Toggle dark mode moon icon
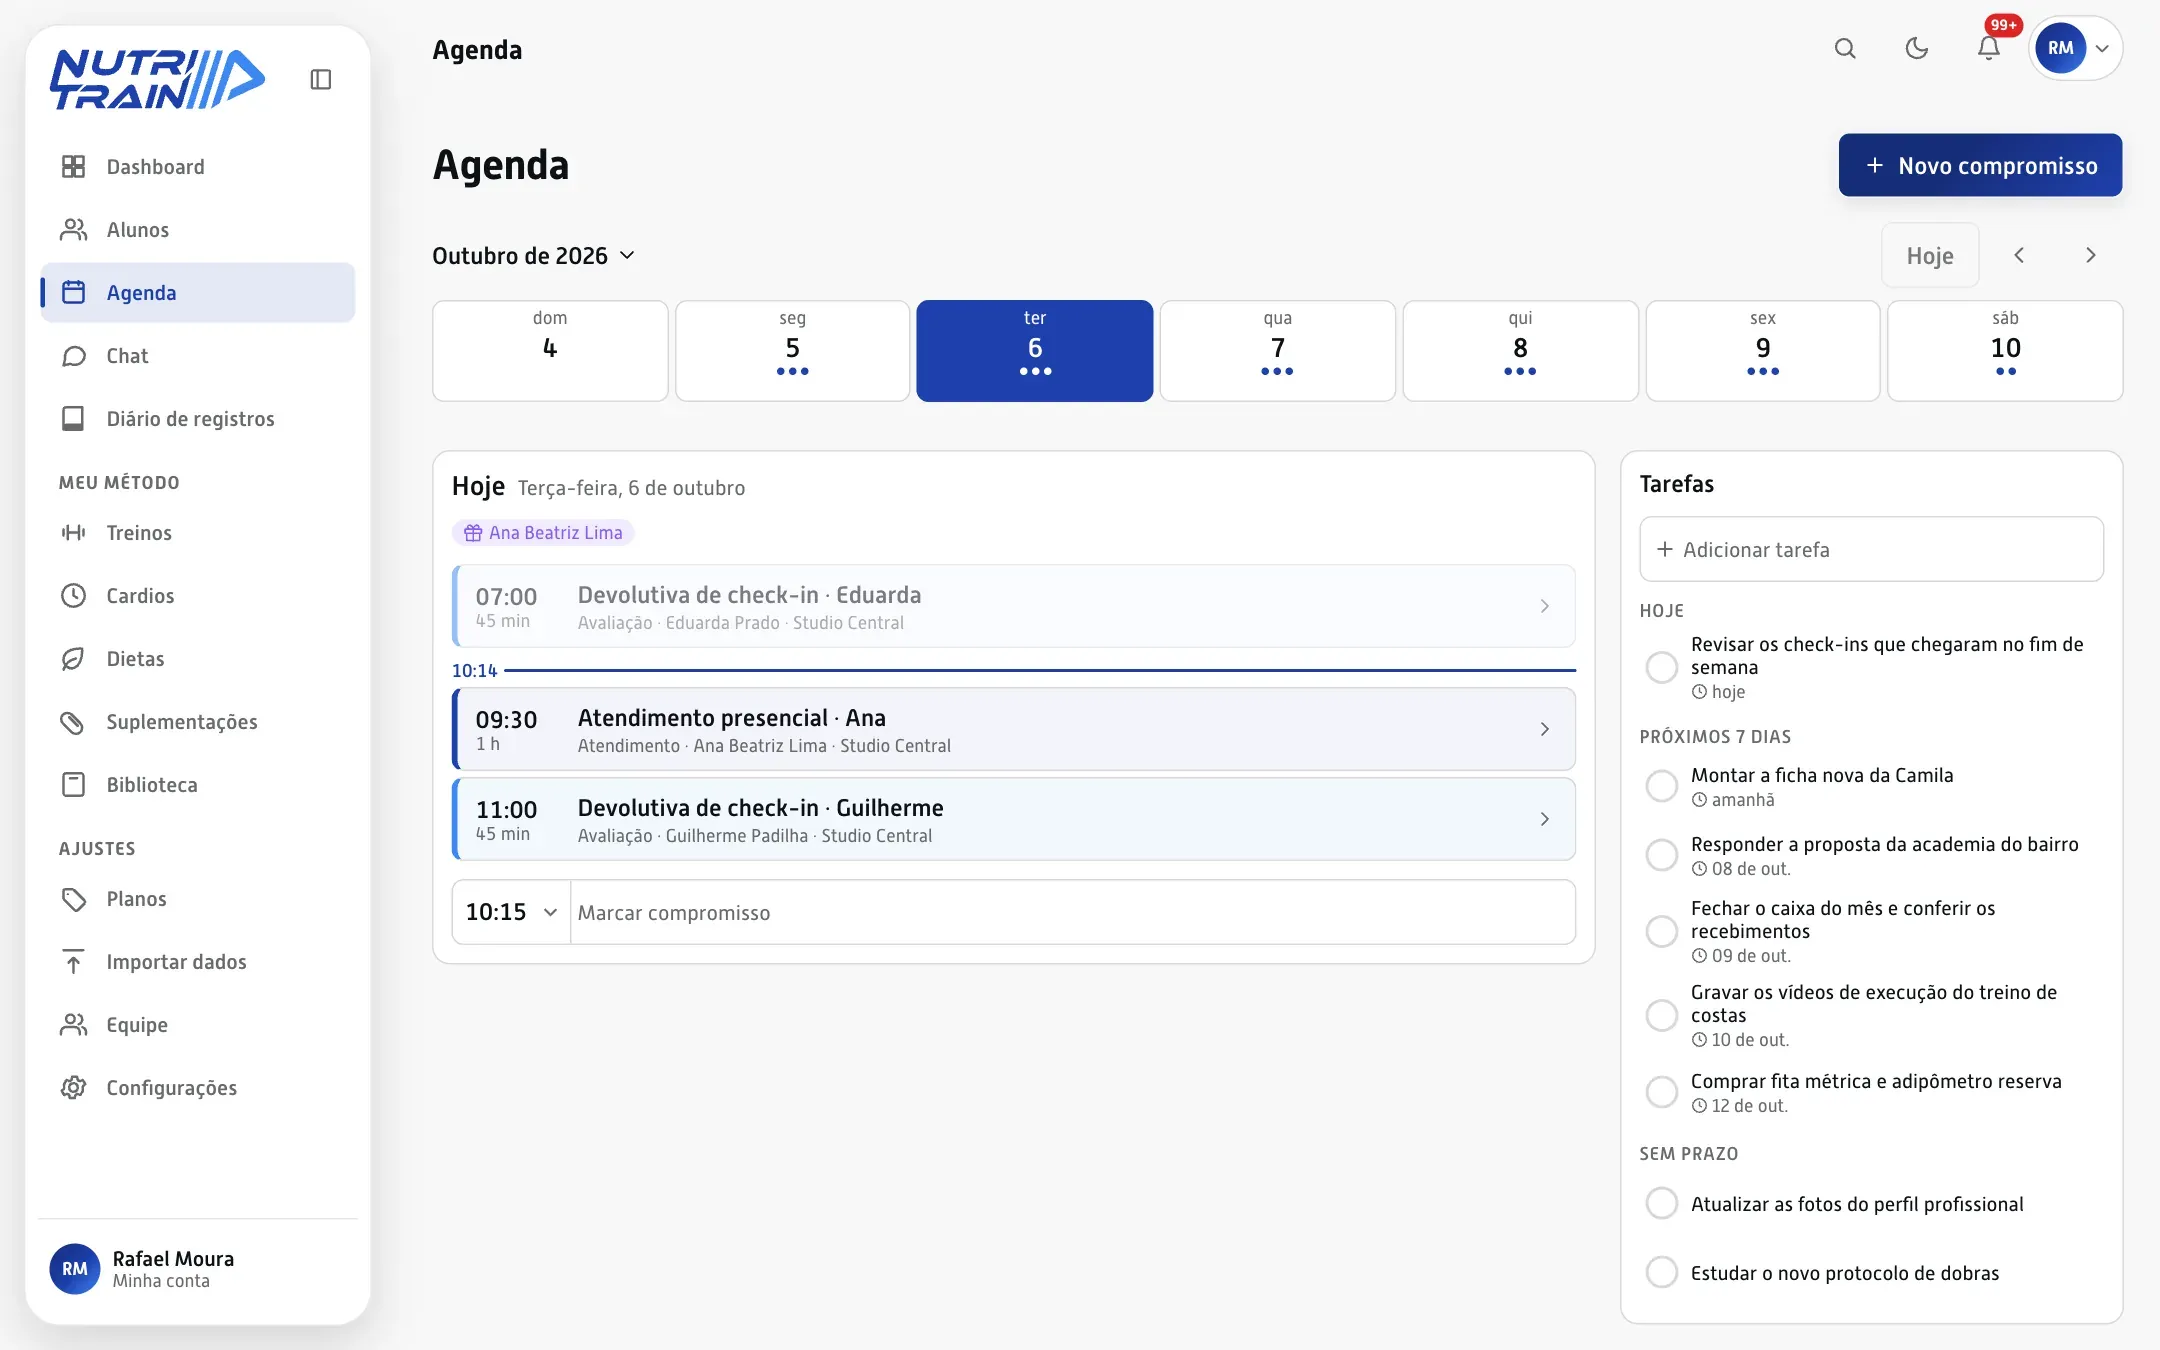This screenshot has width=2160, height=1350. pyautogui.click(x=1917, y=48)
